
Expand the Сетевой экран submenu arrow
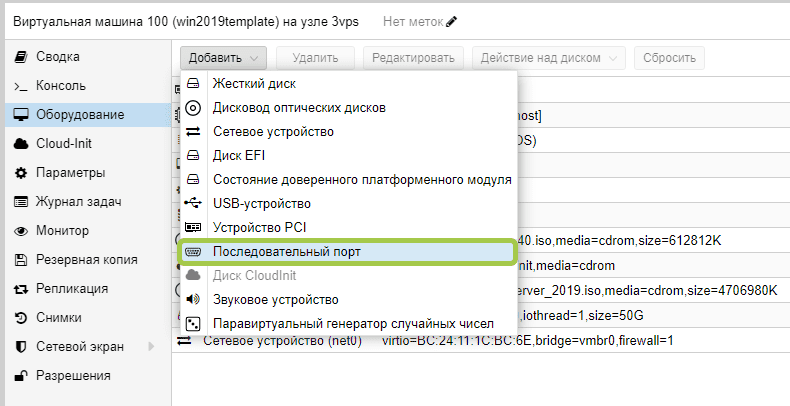click(151, 347)
